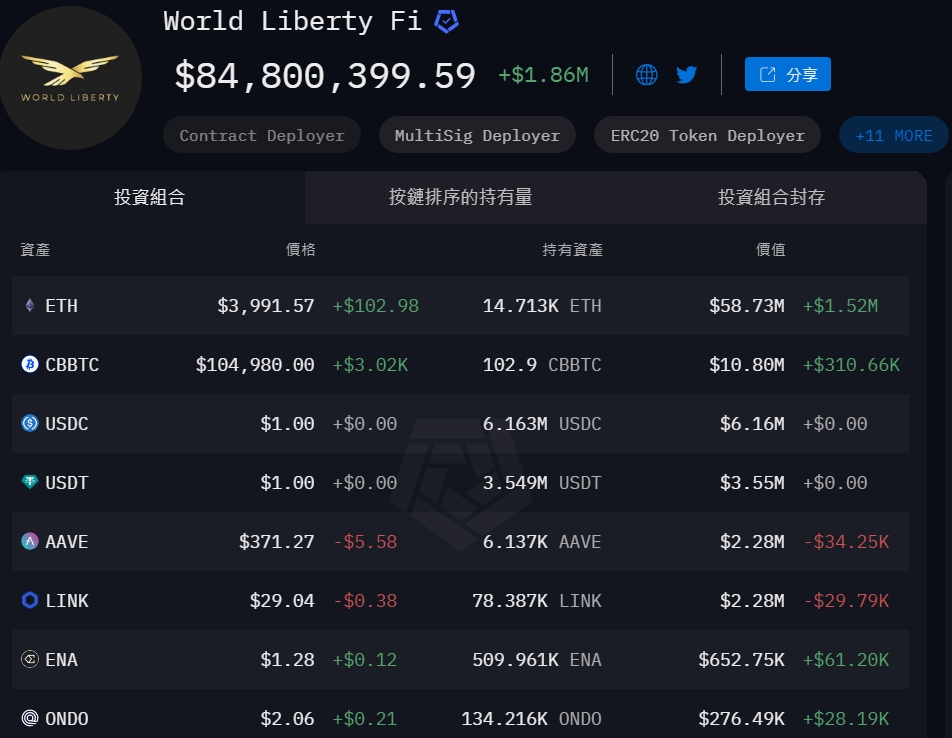Viewport: 952px width, 738px height.
Task: Click the total value $84,800,399.59
Action: (x=325, y=76)
